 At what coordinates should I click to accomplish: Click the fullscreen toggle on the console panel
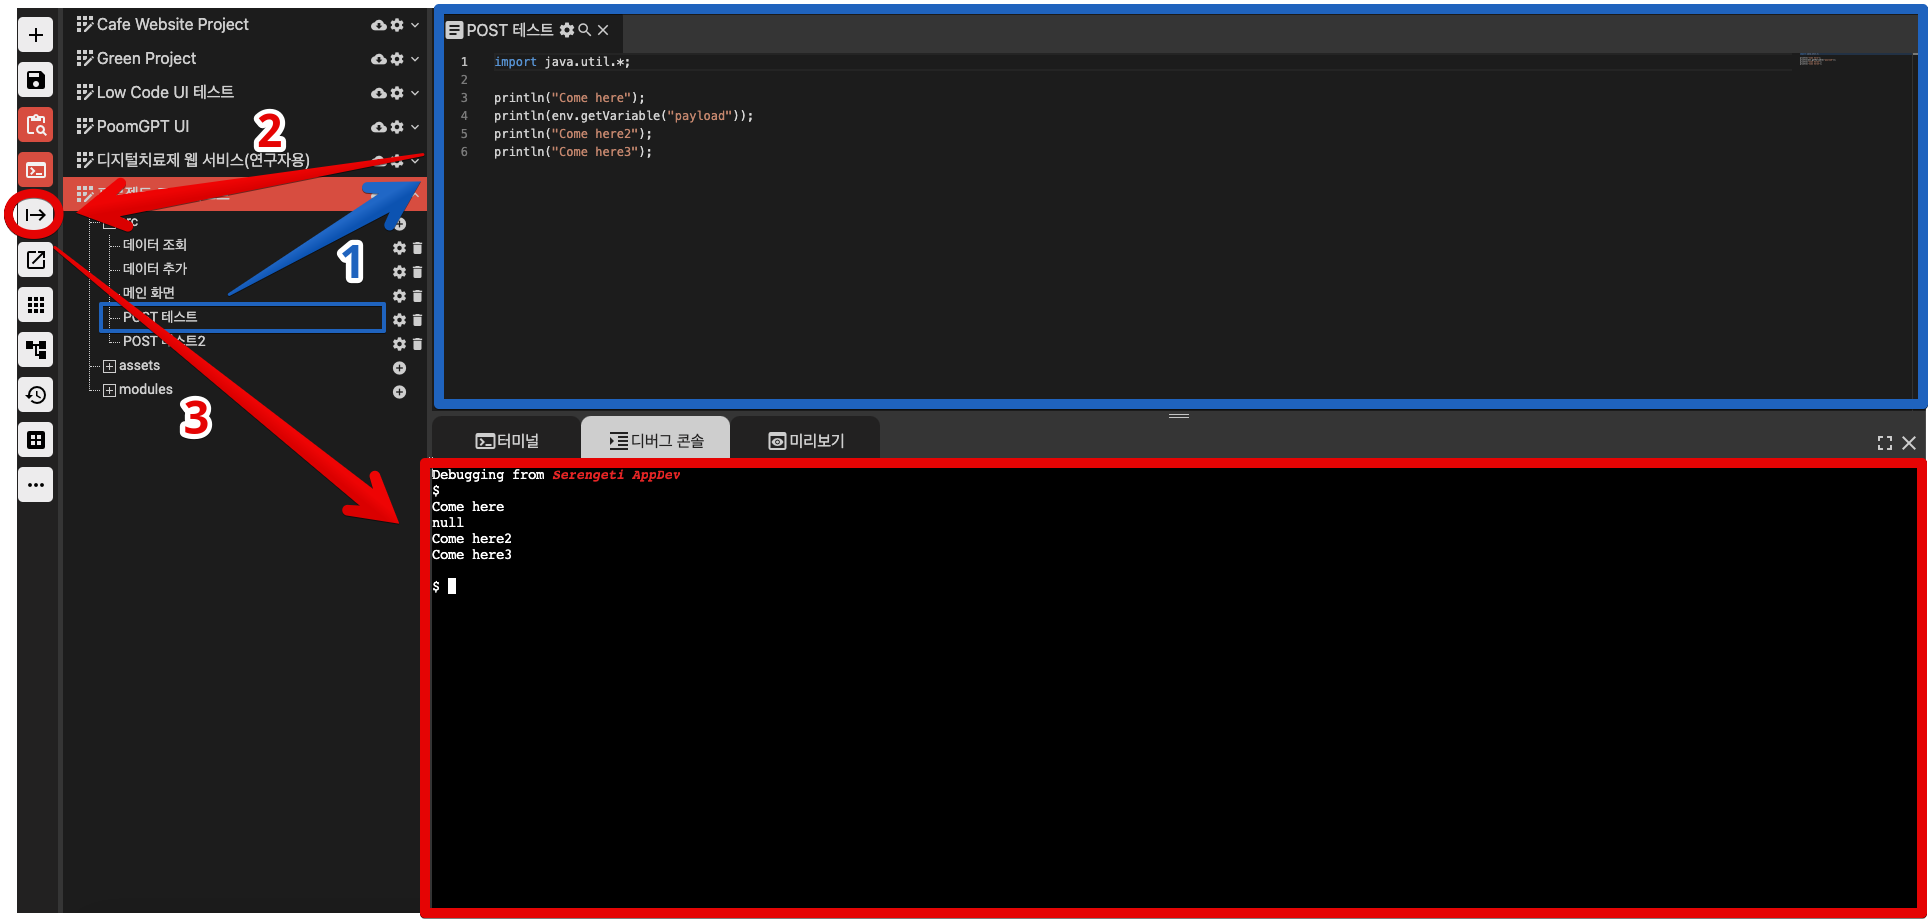[x=1885, y=443]
